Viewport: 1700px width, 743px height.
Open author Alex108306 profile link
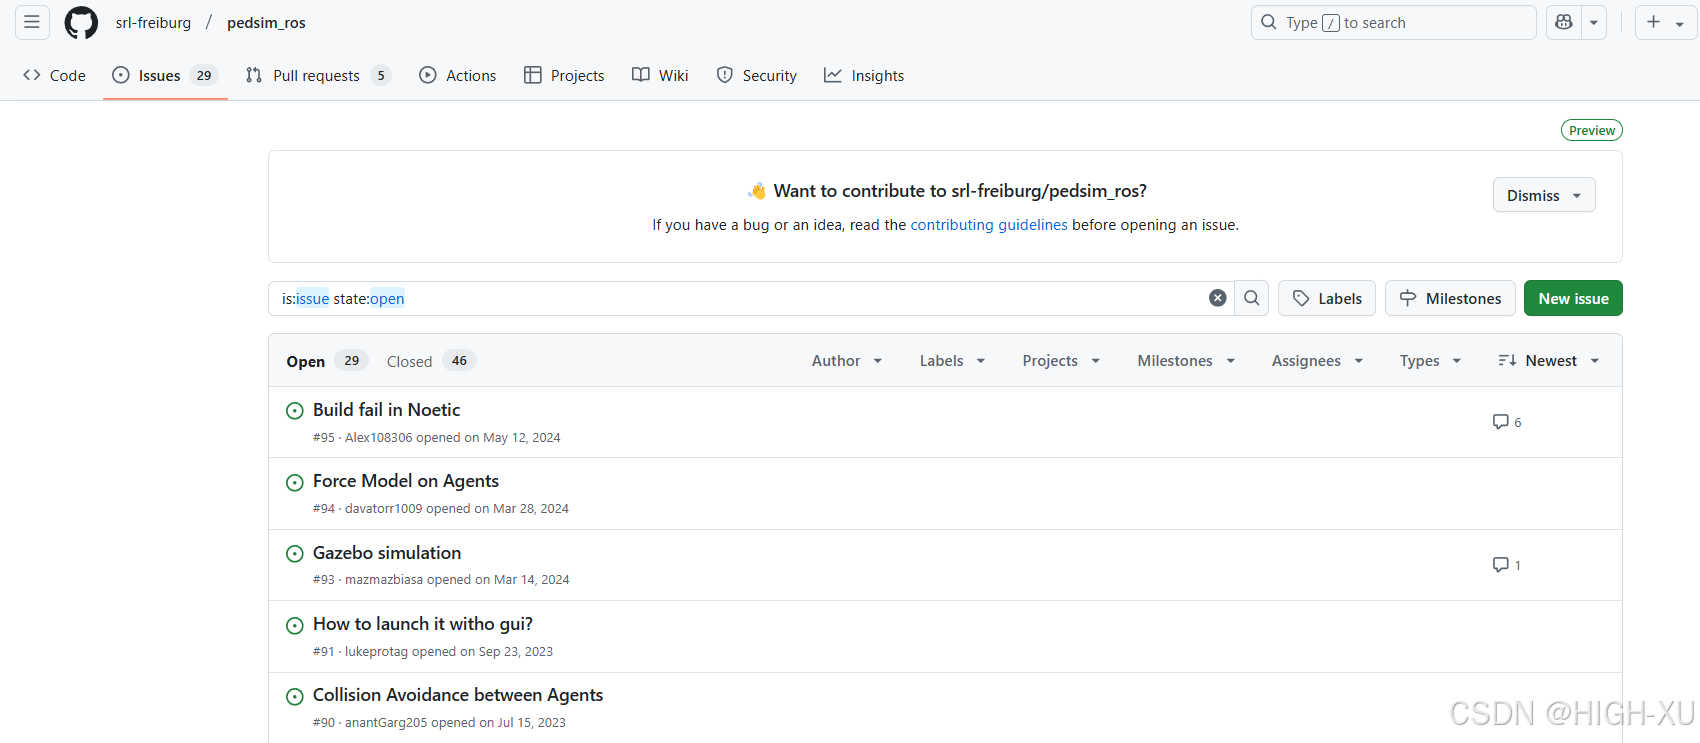[x=378, y=438]
